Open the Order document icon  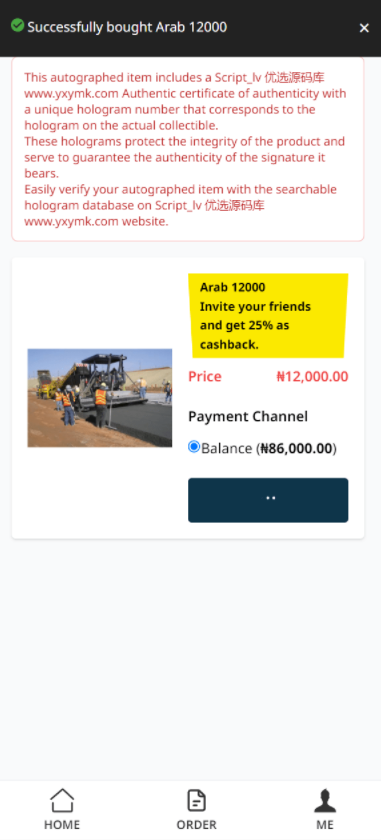[197, 800]
